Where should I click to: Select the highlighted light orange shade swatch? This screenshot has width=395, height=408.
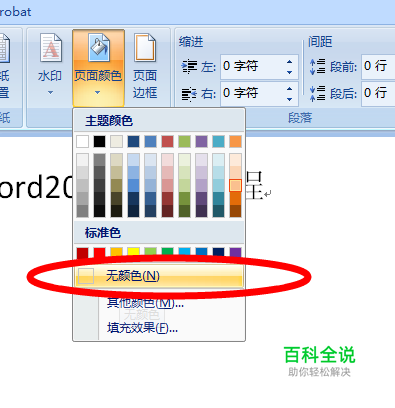click(235, 185)
